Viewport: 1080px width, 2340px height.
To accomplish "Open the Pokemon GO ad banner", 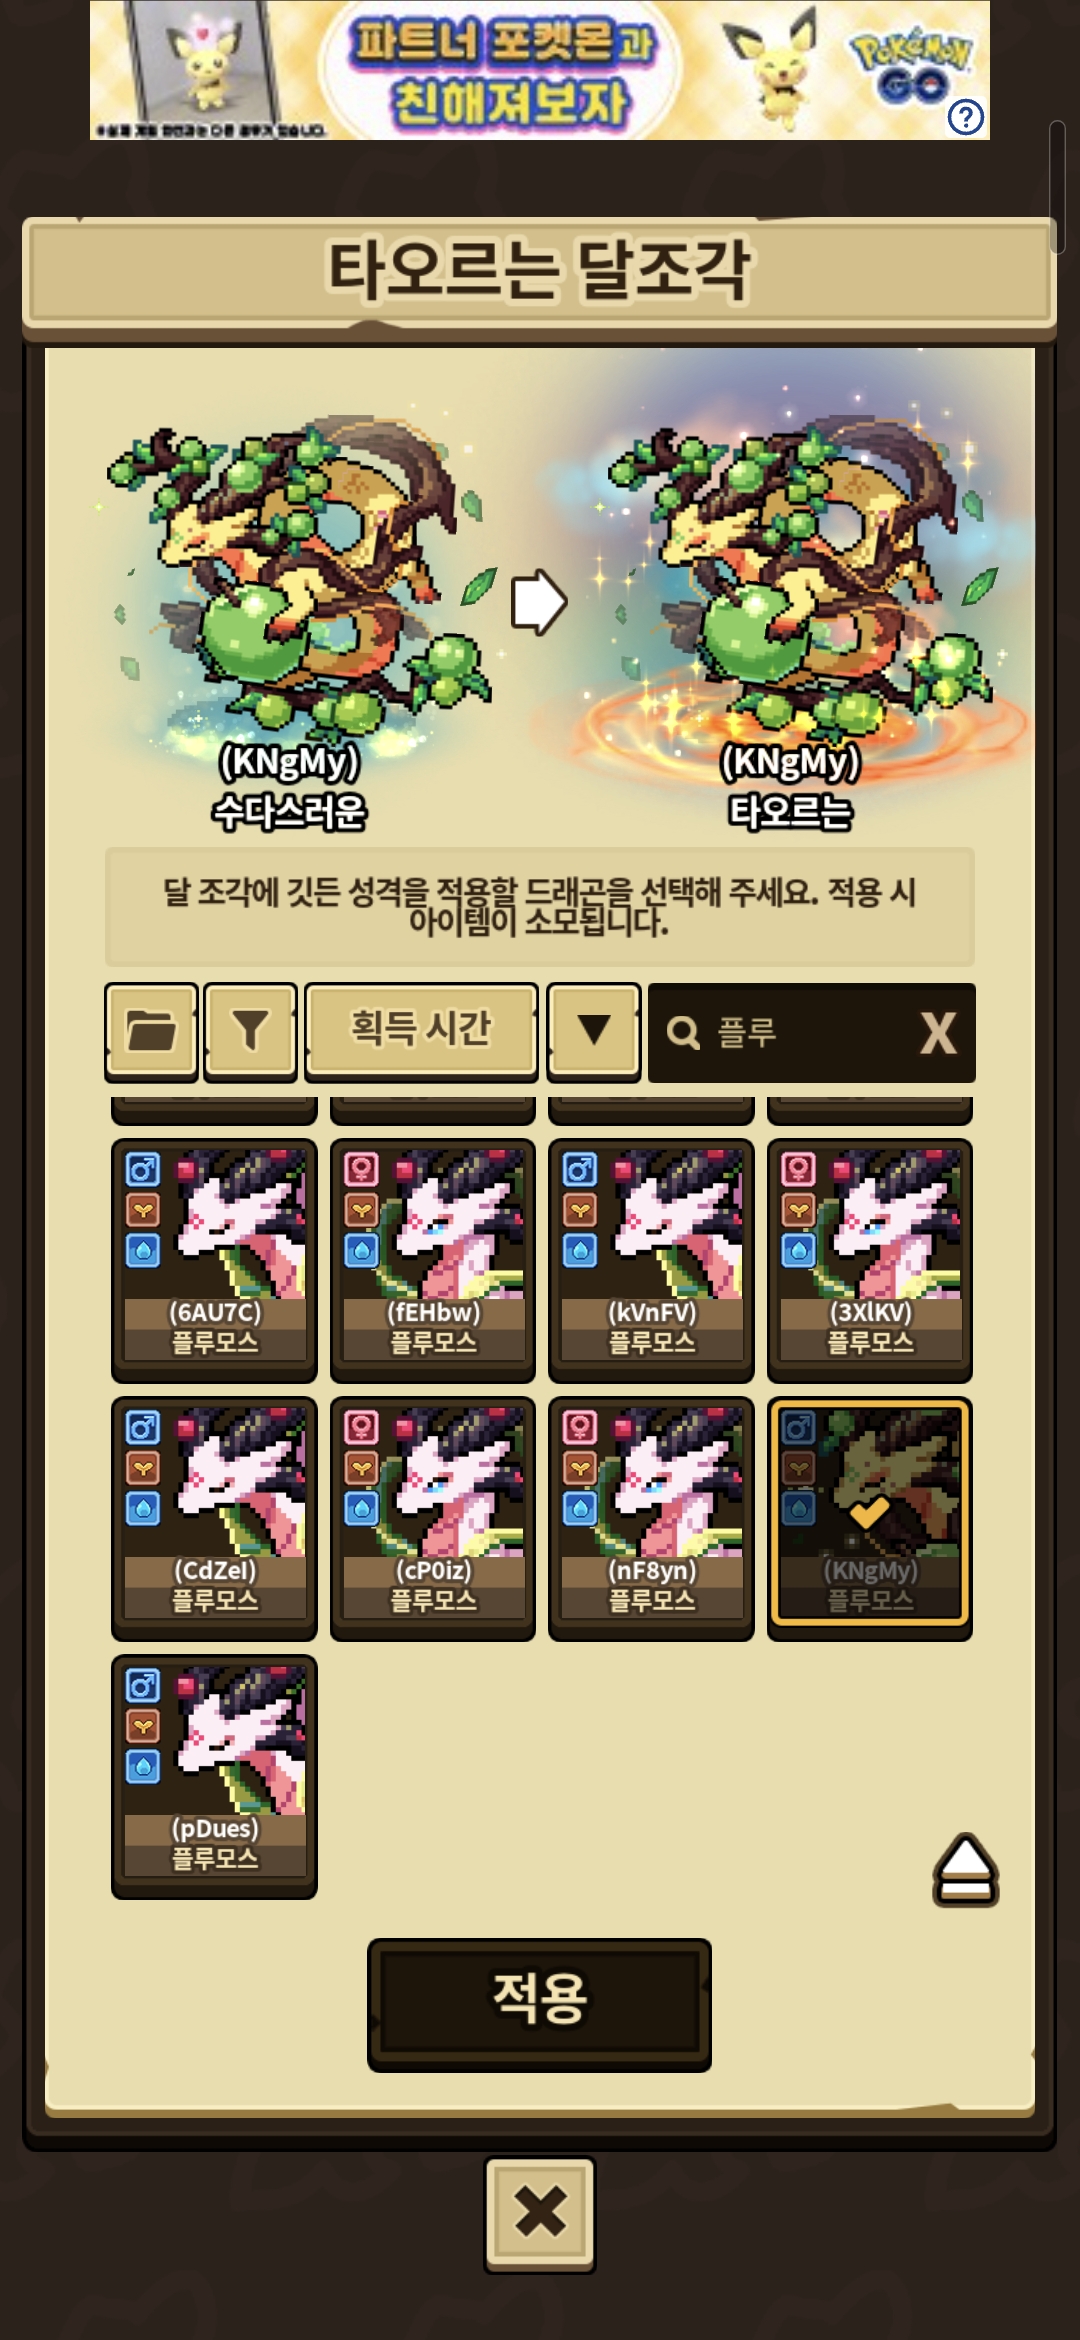I will tap(540, 70).
